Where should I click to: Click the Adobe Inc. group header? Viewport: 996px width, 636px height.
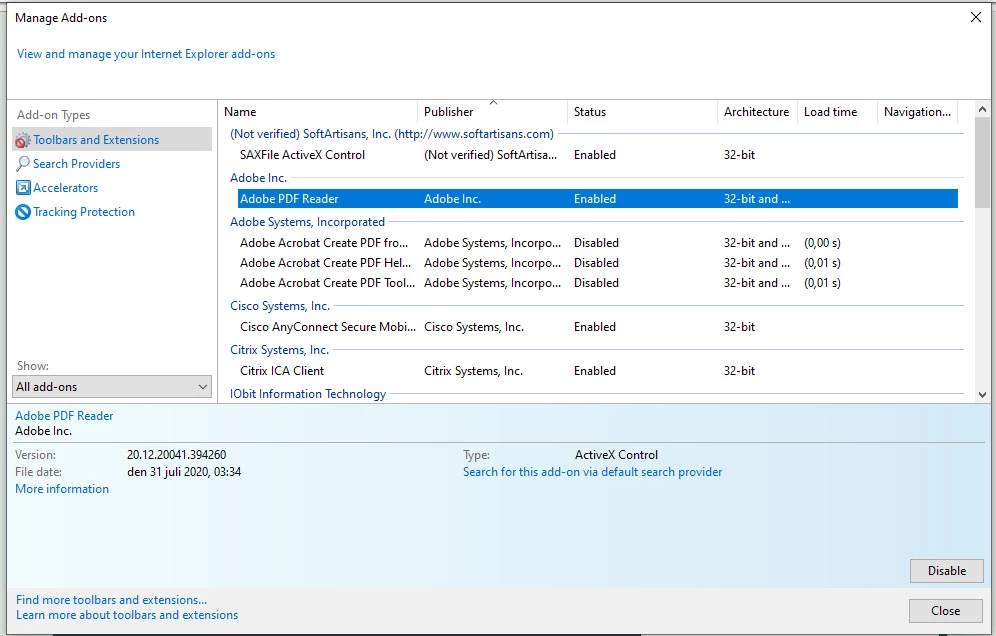259,179
